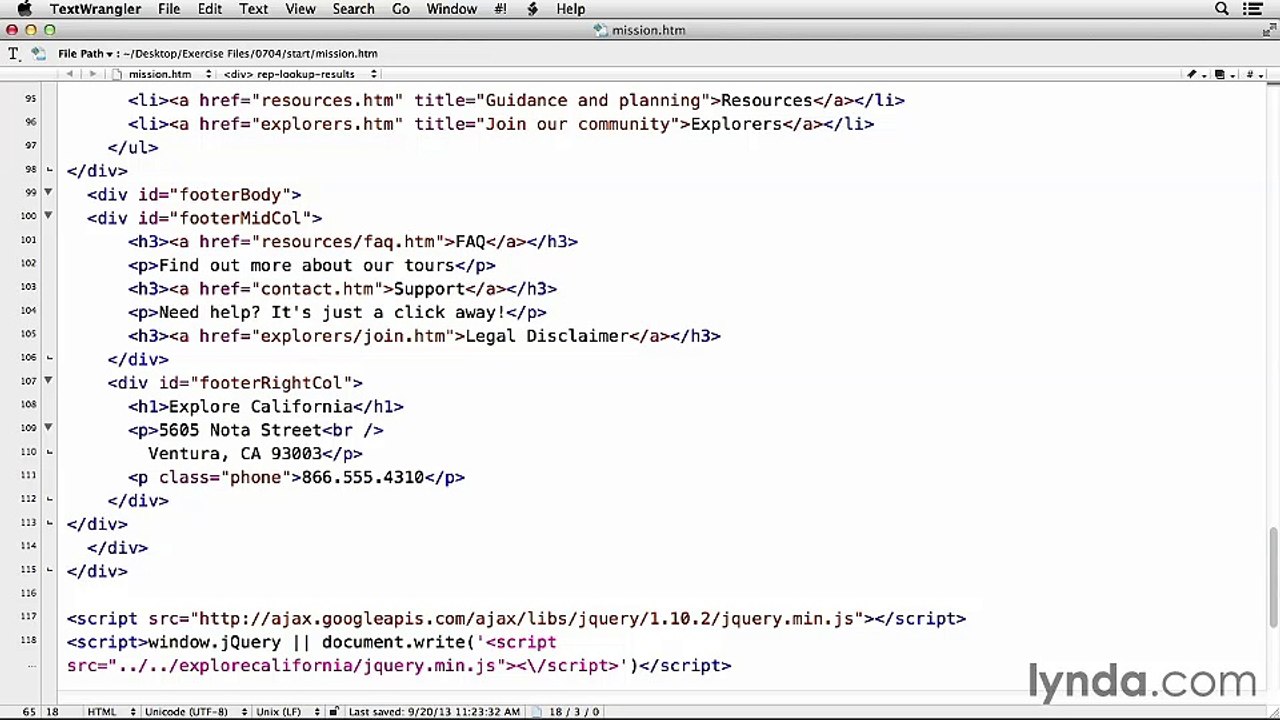
Task: Open the File Path dropdown
Action: click(85, 54)
